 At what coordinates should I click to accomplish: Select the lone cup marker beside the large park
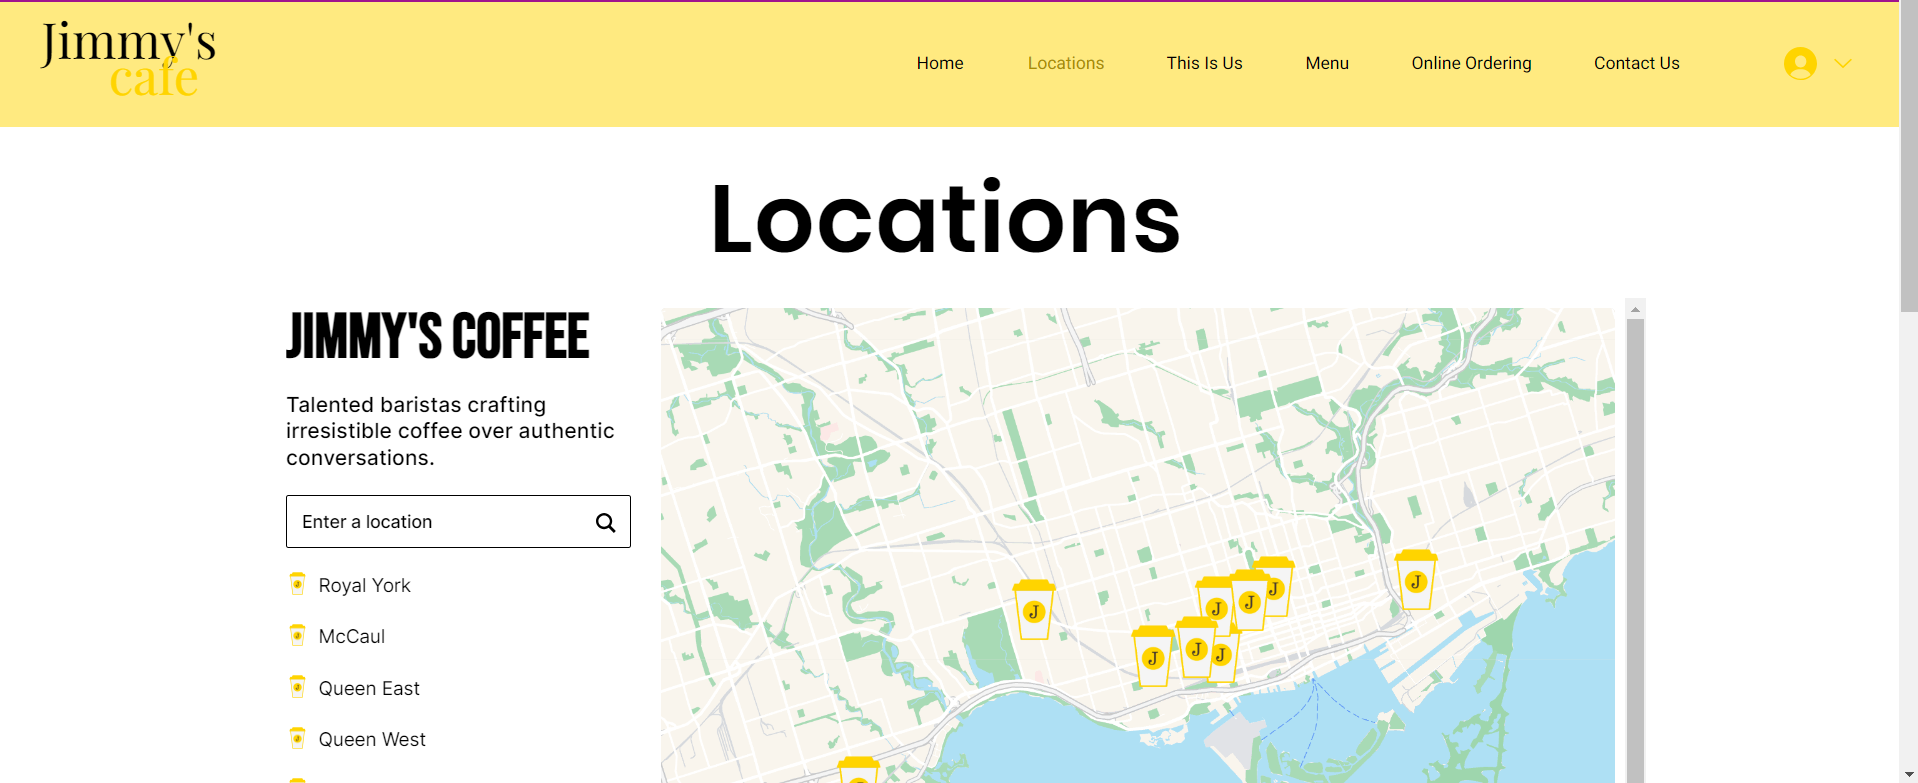coord(1034,609)
